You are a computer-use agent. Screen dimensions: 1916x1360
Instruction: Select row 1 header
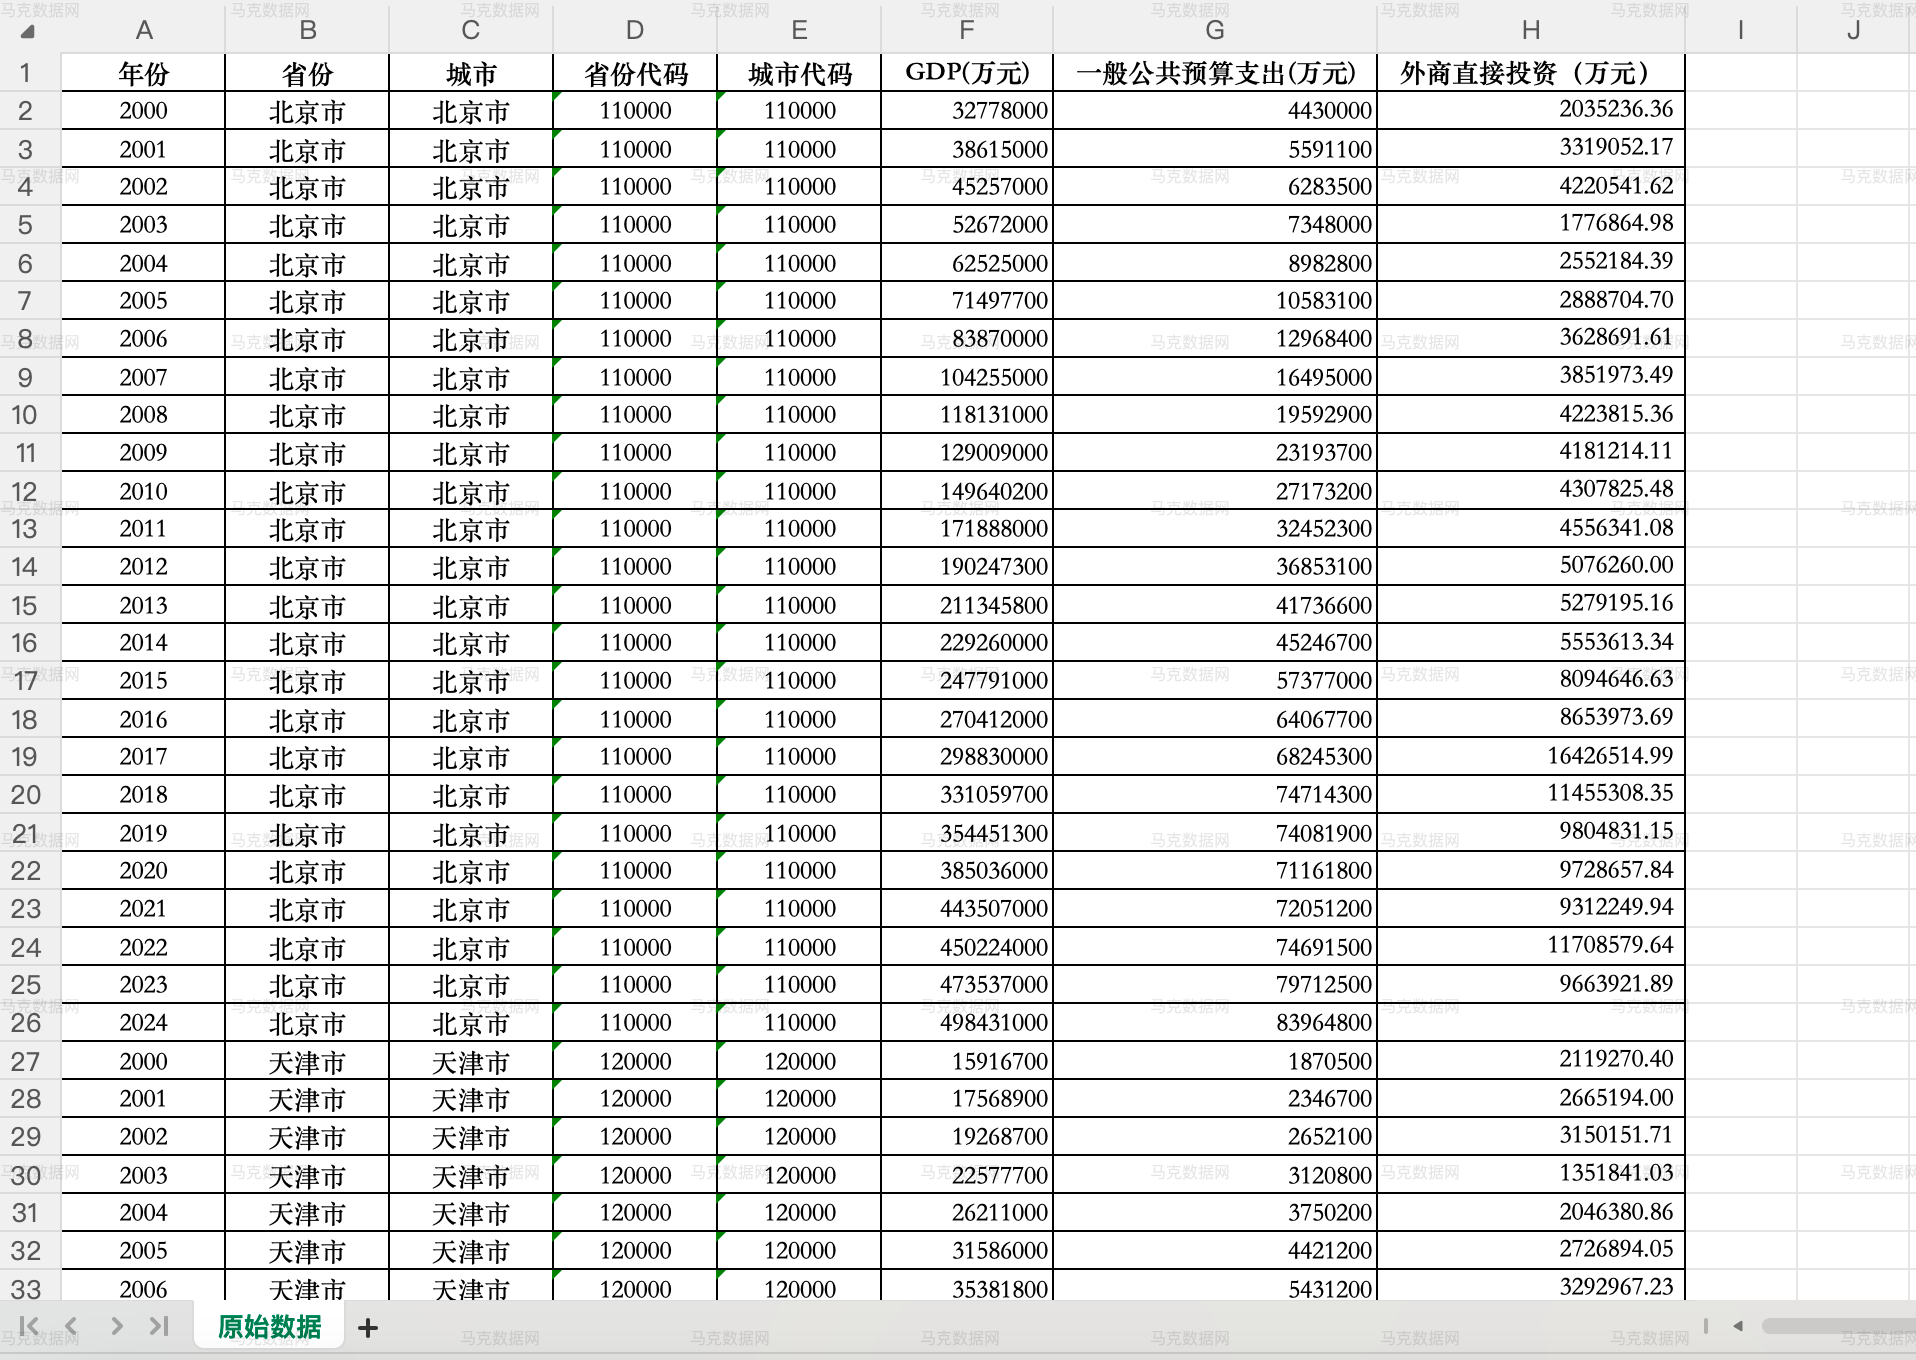click(x=26, y=73)
